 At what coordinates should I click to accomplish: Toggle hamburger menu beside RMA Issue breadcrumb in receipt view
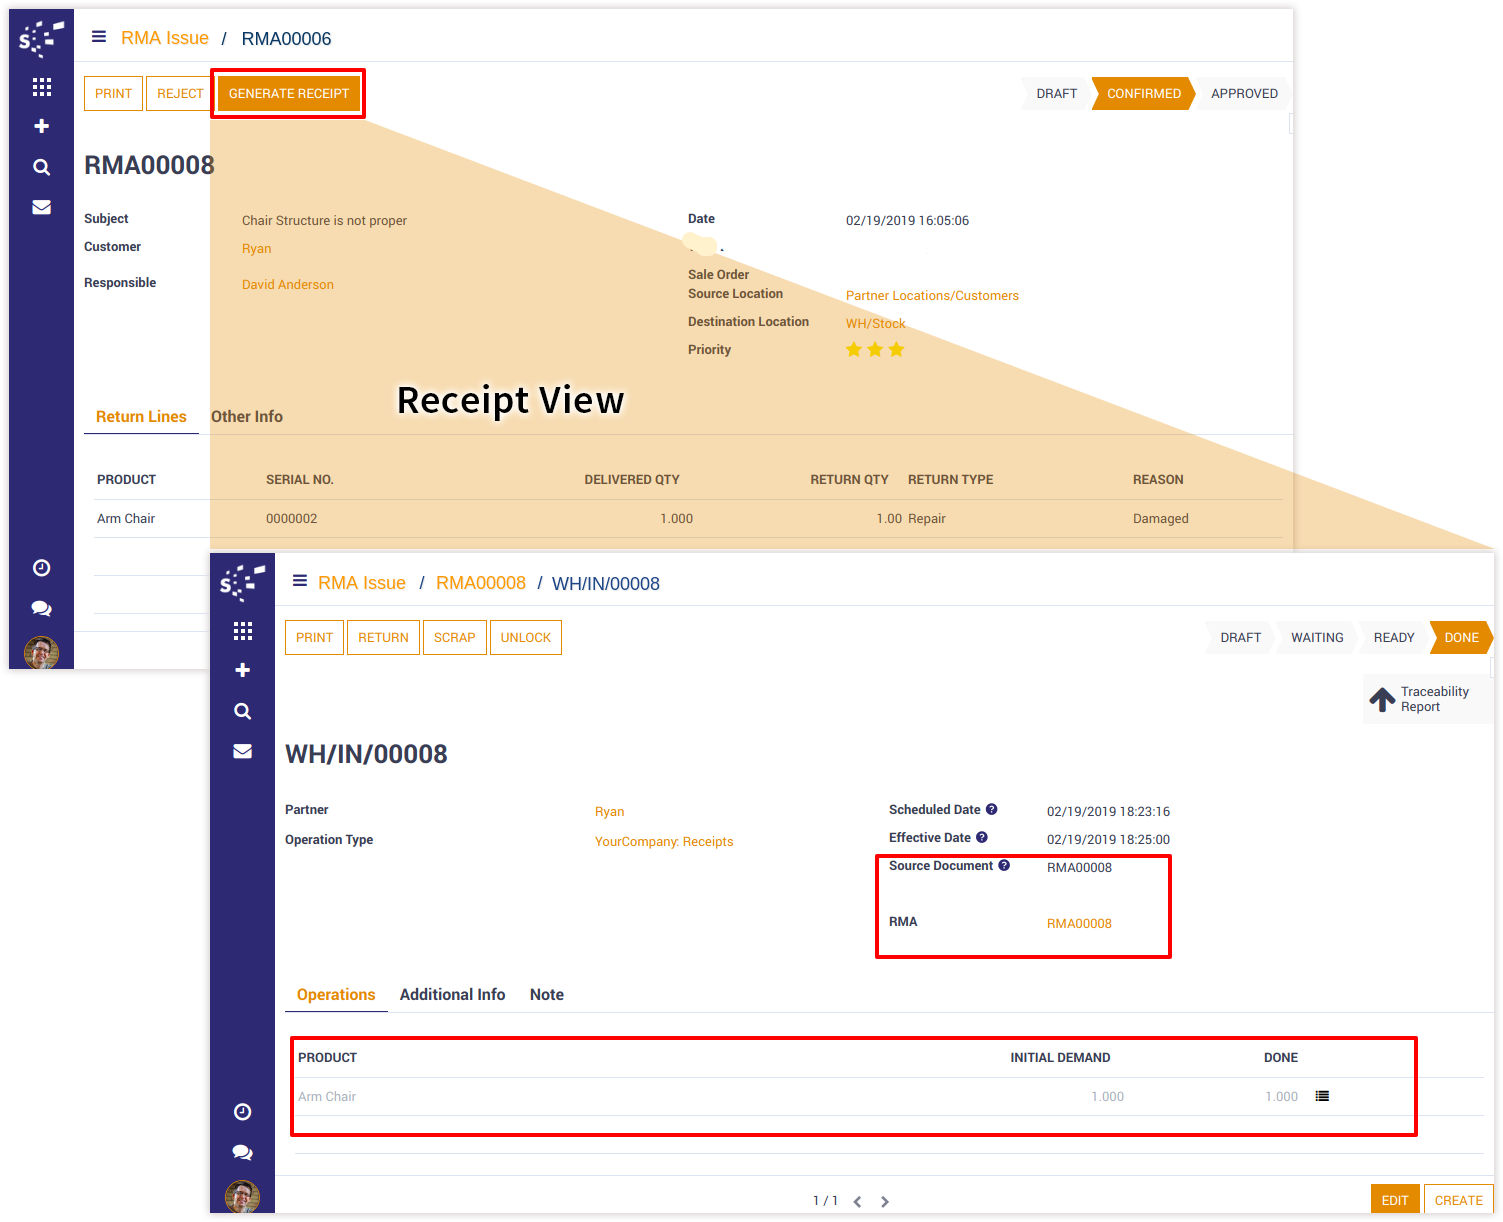coord(299,581)
